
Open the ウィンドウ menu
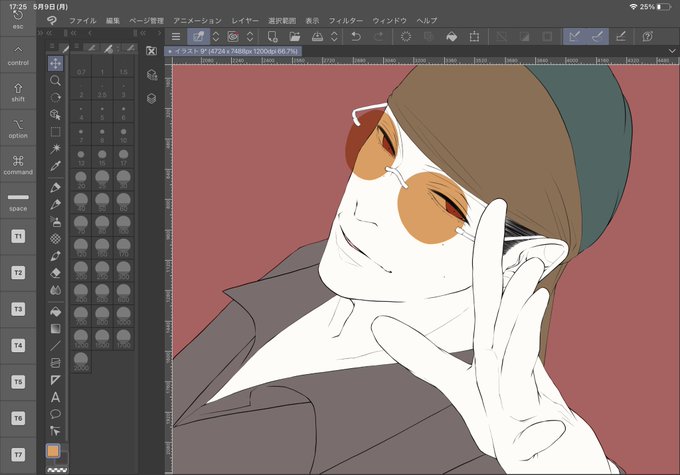tap(389, 20)
